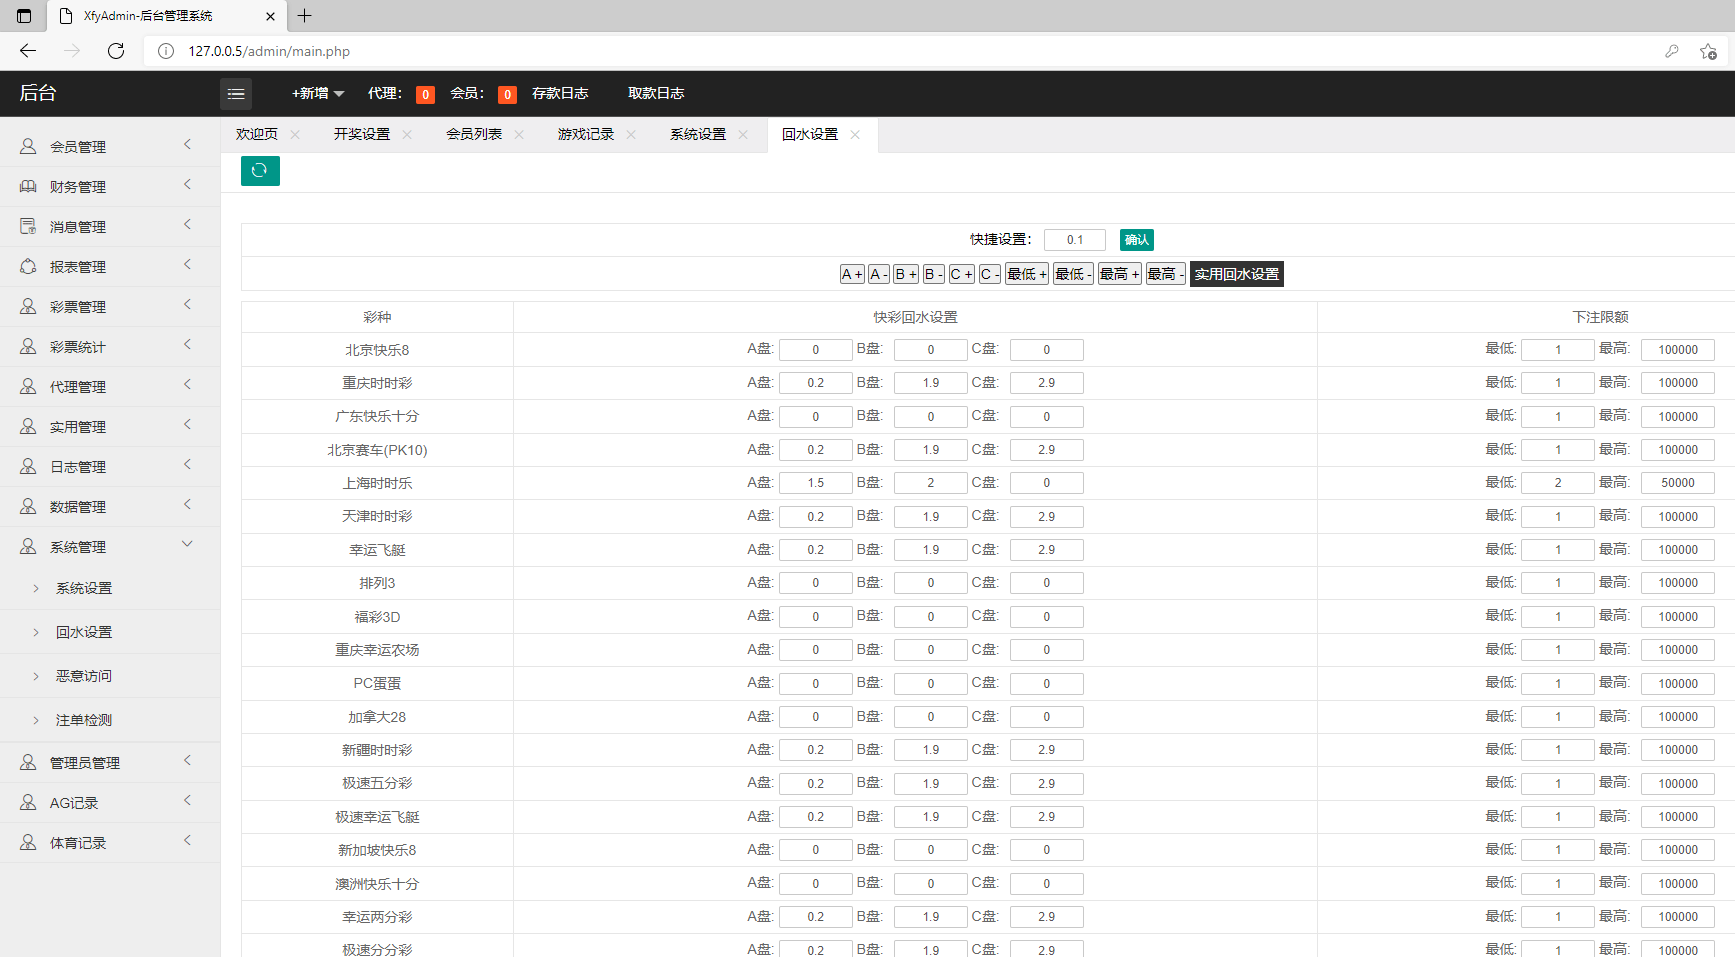Switch to the 游戏记录 tab
The height and width of the screenshot is (957, 1735).
click(586, 134)
